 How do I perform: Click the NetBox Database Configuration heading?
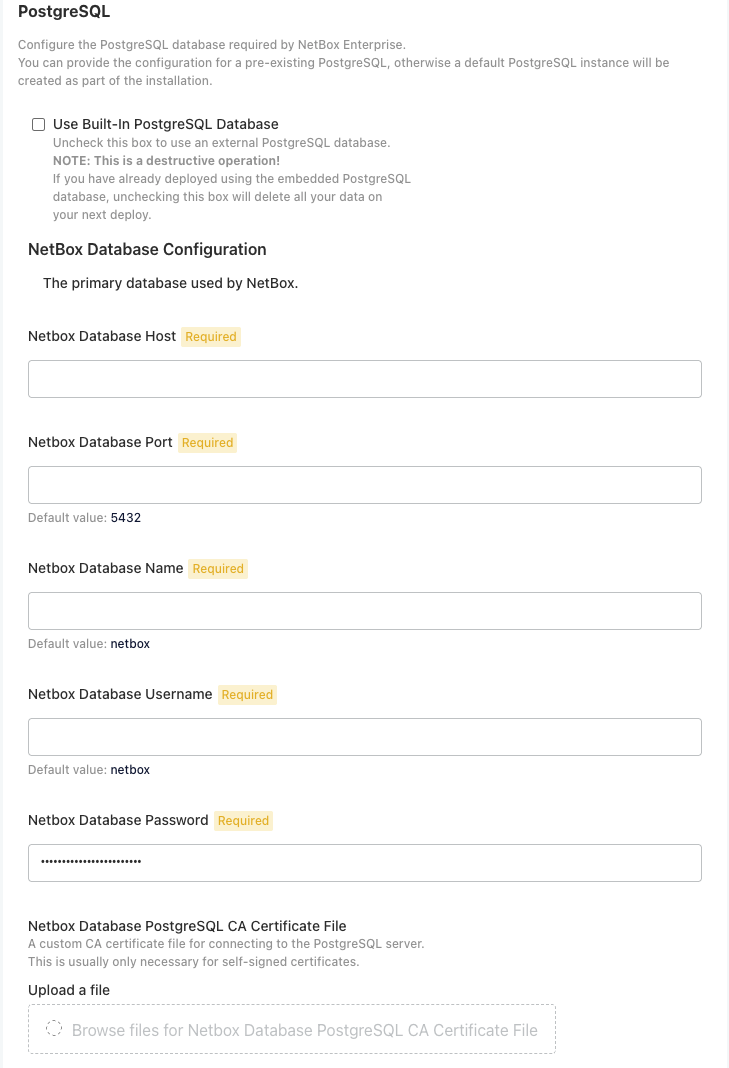point(147,249)
